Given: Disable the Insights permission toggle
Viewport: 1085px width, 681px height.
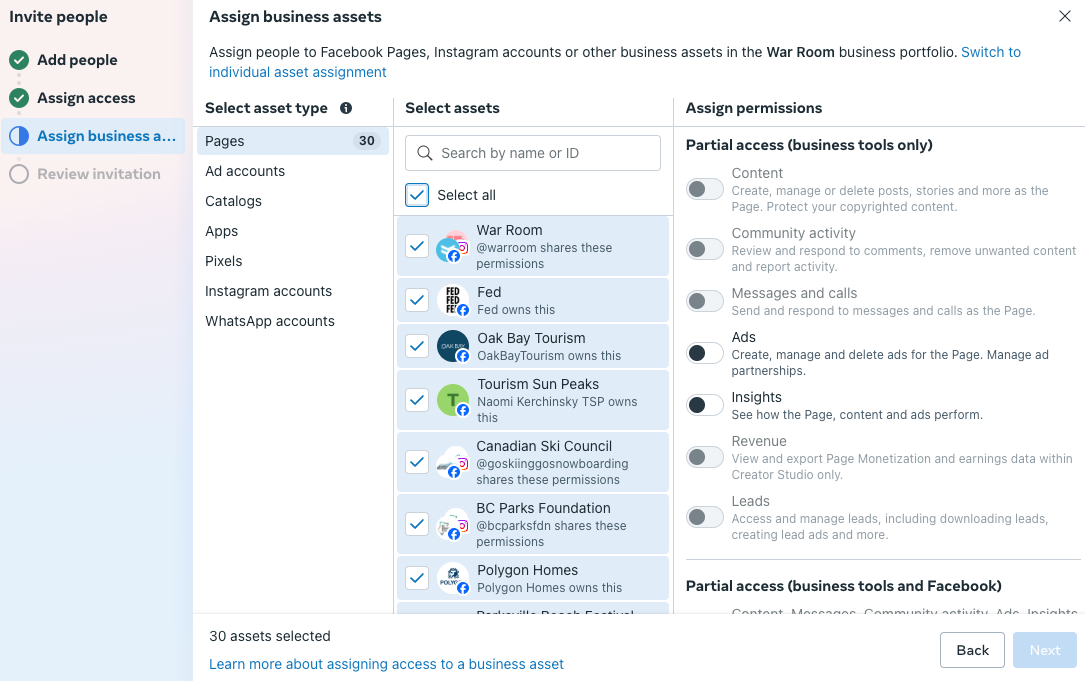Looking at the screenshot, I should click(704, 405).
